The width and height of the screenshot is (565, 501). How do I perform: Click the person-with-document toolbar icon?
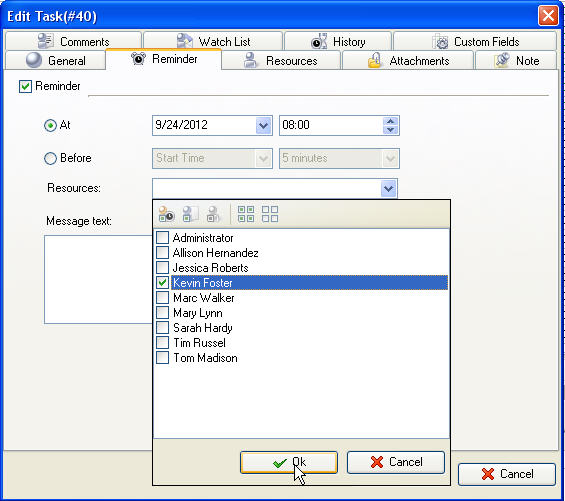190,214
